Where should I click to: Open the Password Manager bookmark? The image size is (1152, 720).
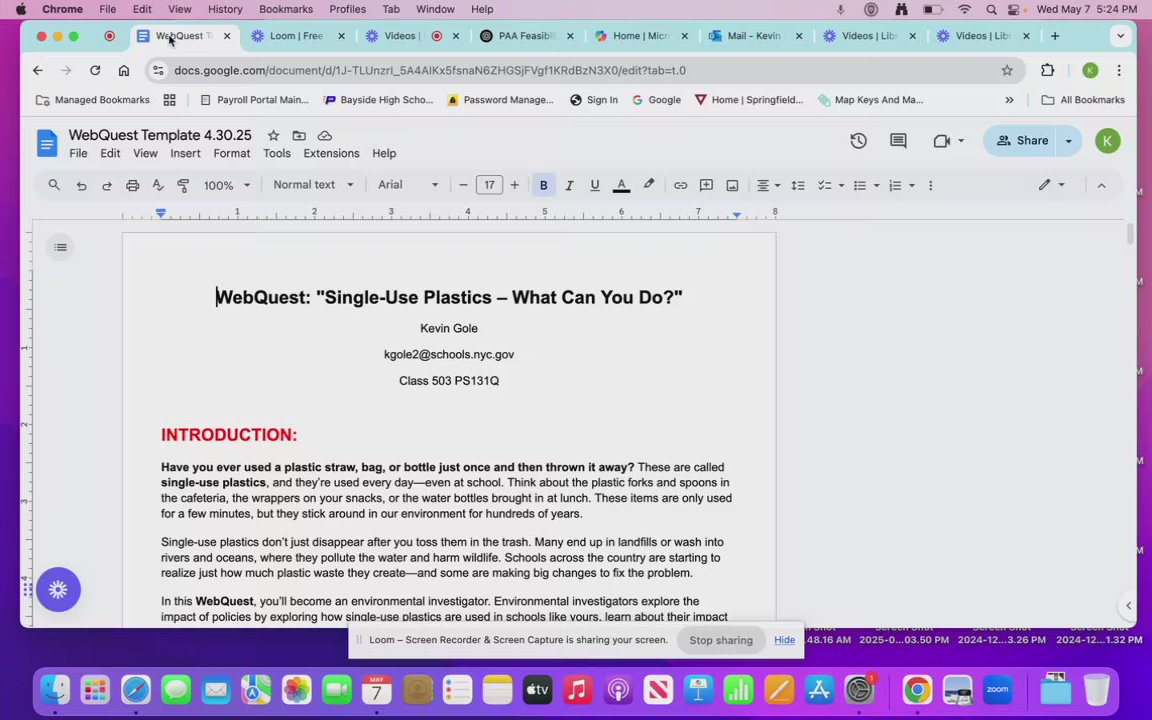[500, 100]
